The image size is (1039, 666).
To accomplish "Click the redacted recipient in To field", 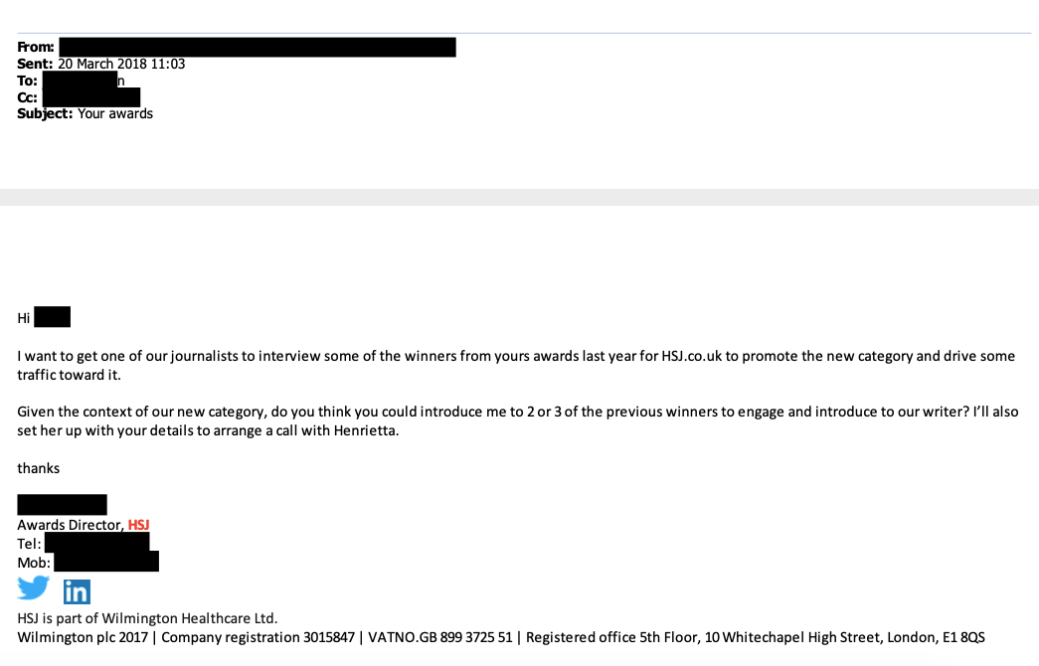I will tap(81, 81).
